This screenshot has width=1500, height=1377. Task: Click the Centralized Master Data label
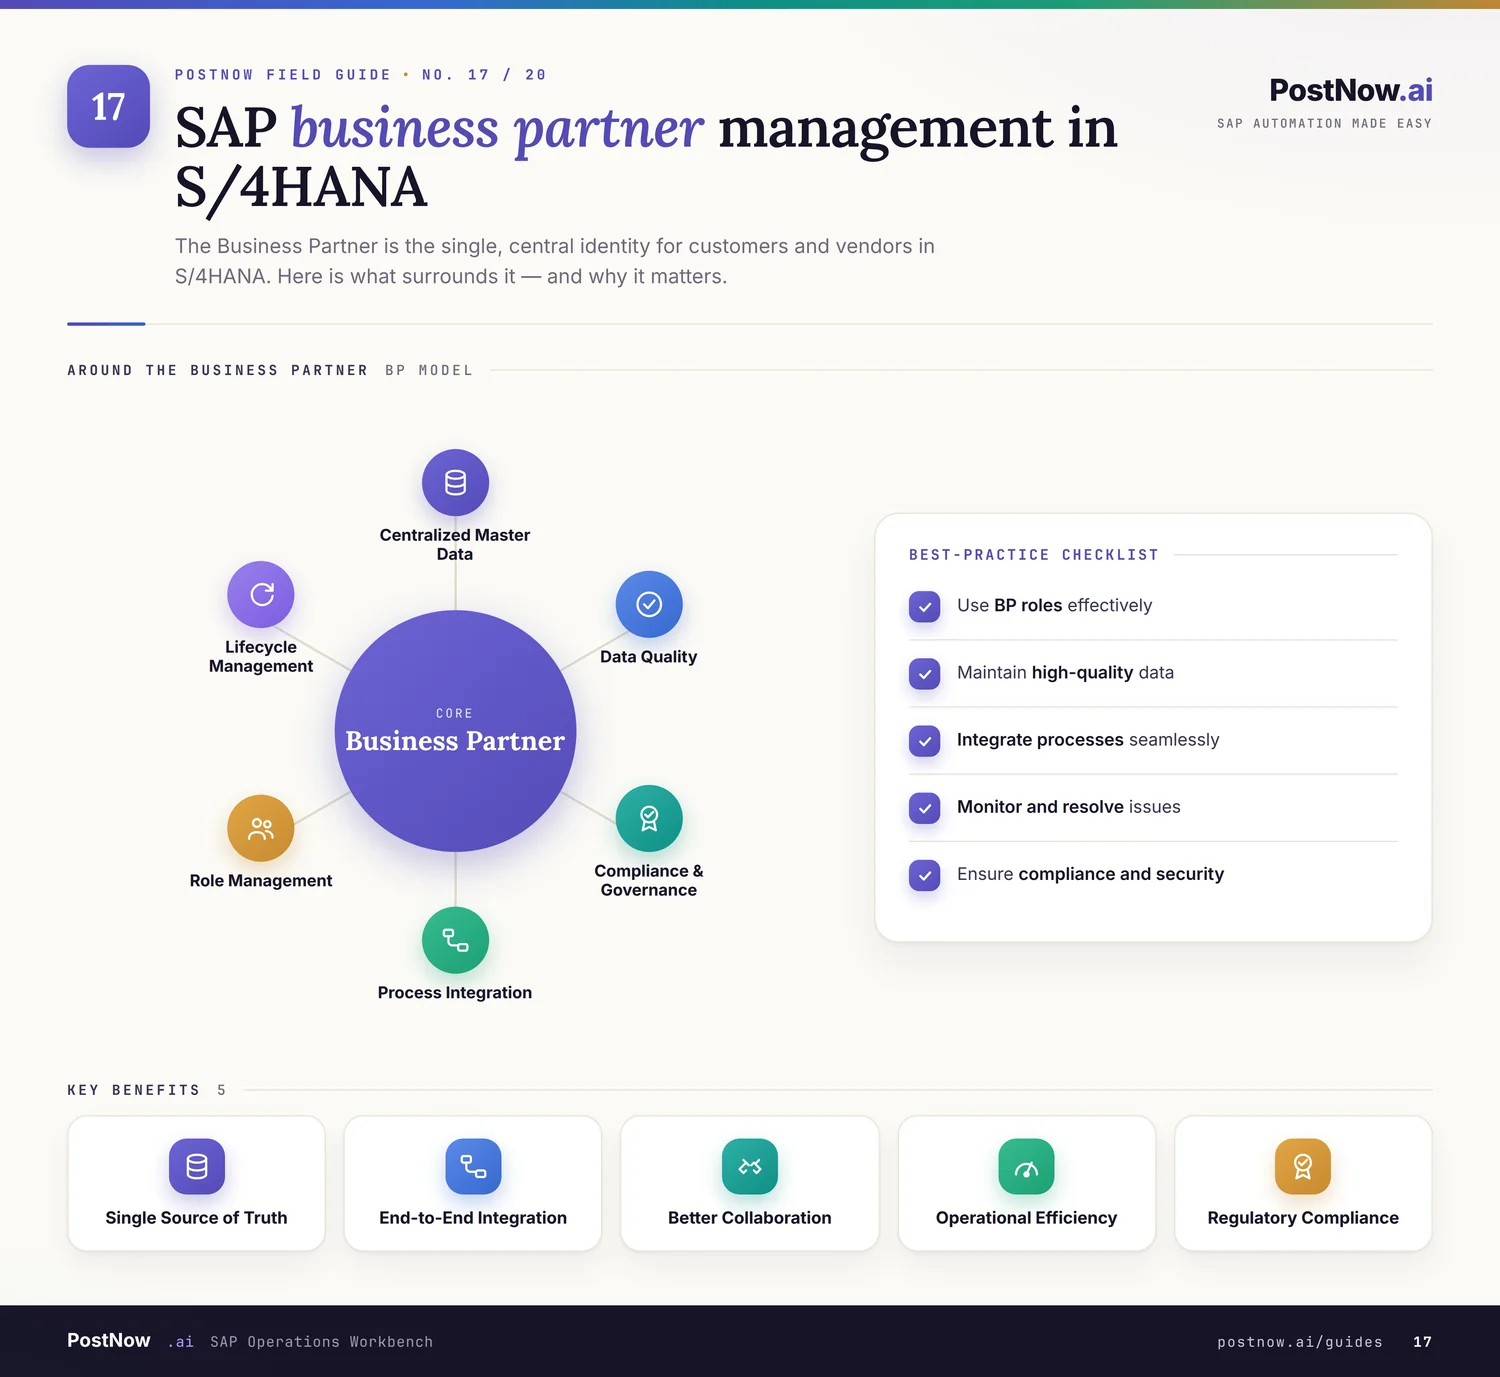click(x=455, y=544)
